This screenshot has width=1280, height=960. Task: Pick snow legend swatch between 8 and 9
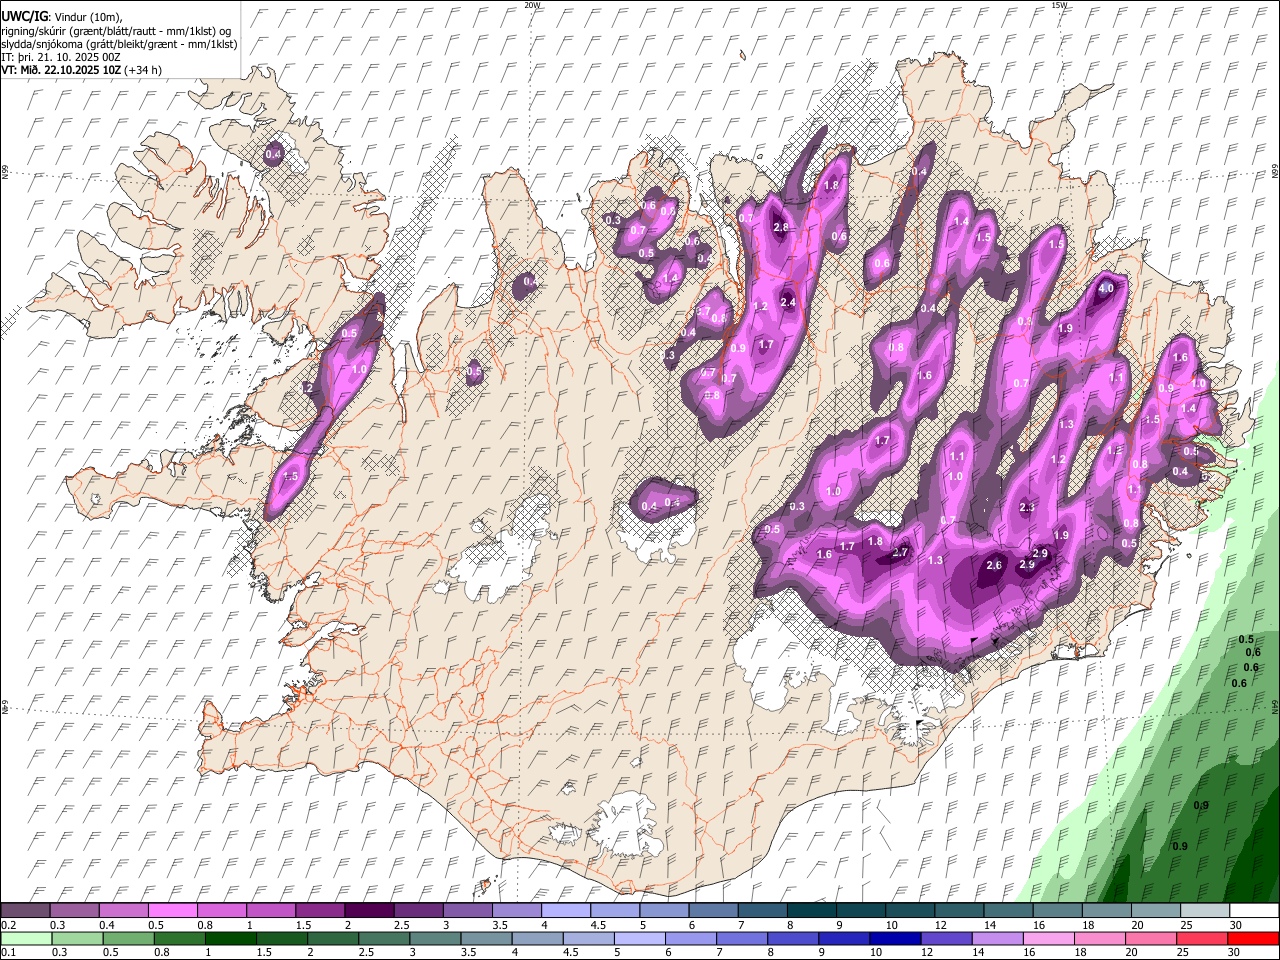(x=811, y=911)
